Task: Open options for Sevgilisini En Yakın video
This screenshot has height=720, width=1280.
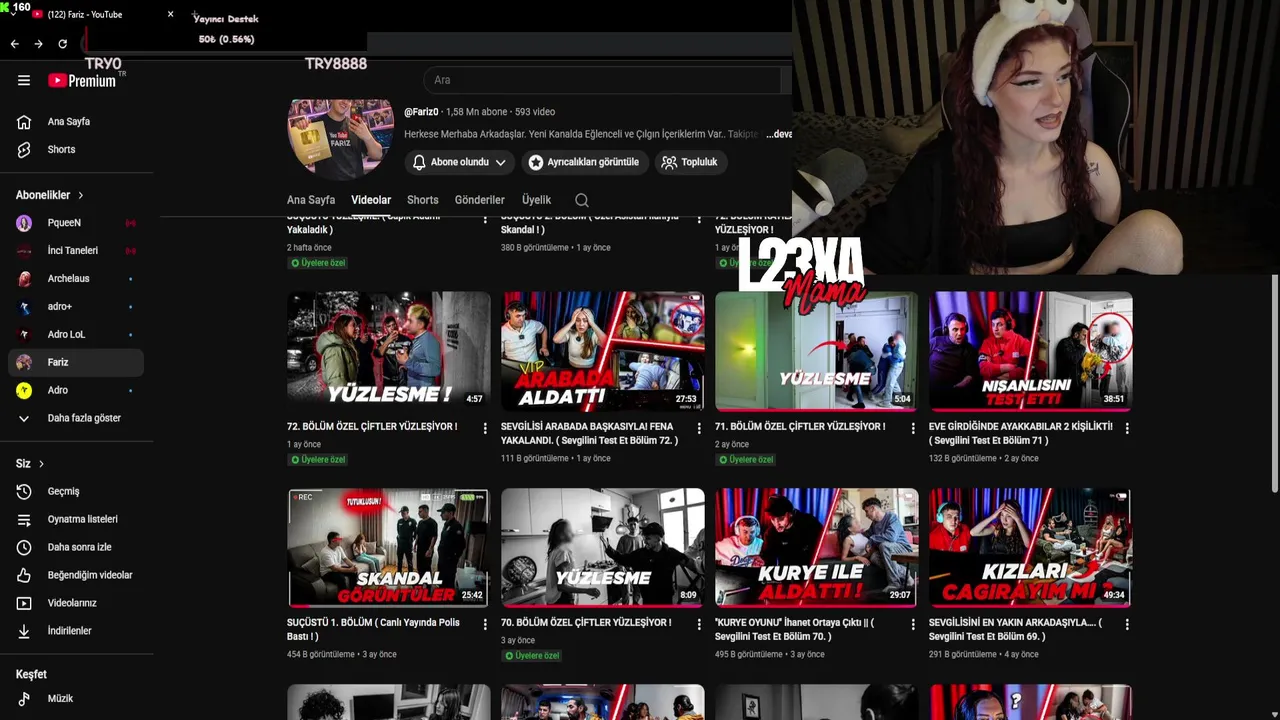Action: pos(1127,624)
